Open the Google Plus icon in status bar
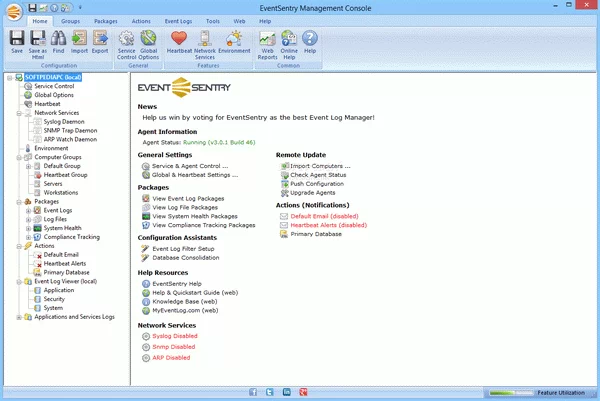Viewport: 600px width, 401px height. 303,392
